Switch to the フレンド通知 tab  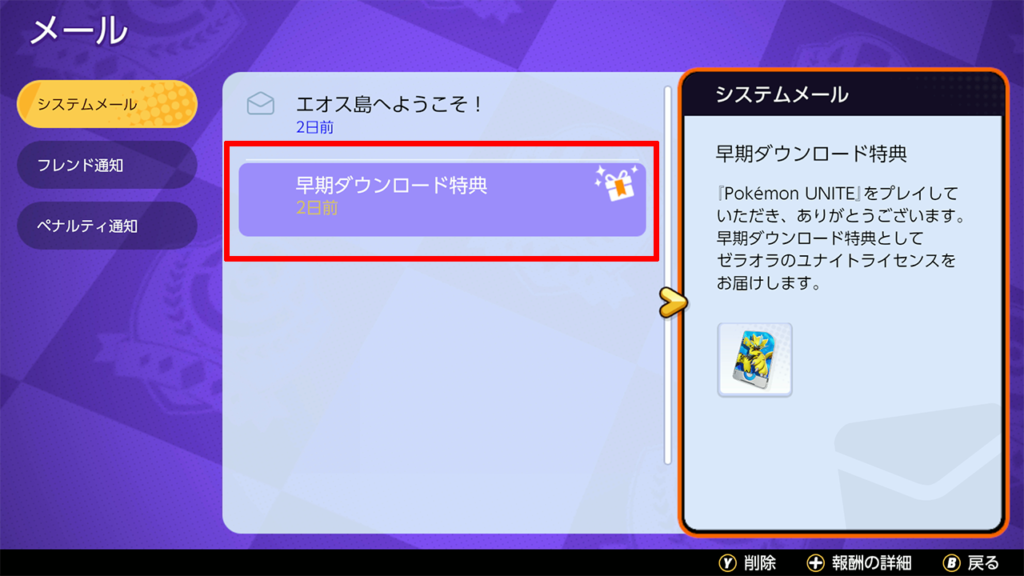[107, 165]
